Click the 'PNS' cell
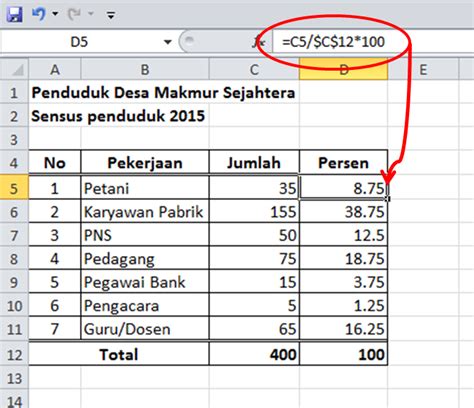 145,235
